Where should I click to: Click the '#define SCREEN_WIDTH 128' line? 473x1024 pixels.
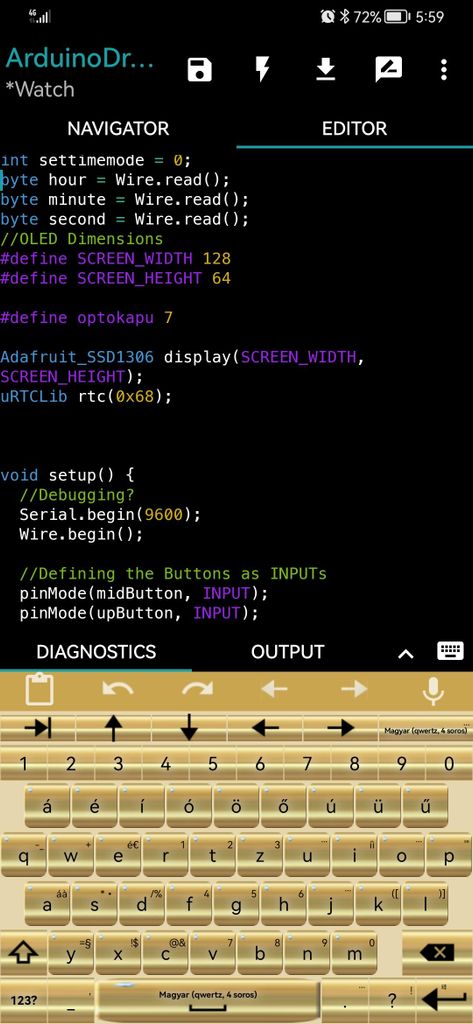(116, 259)
